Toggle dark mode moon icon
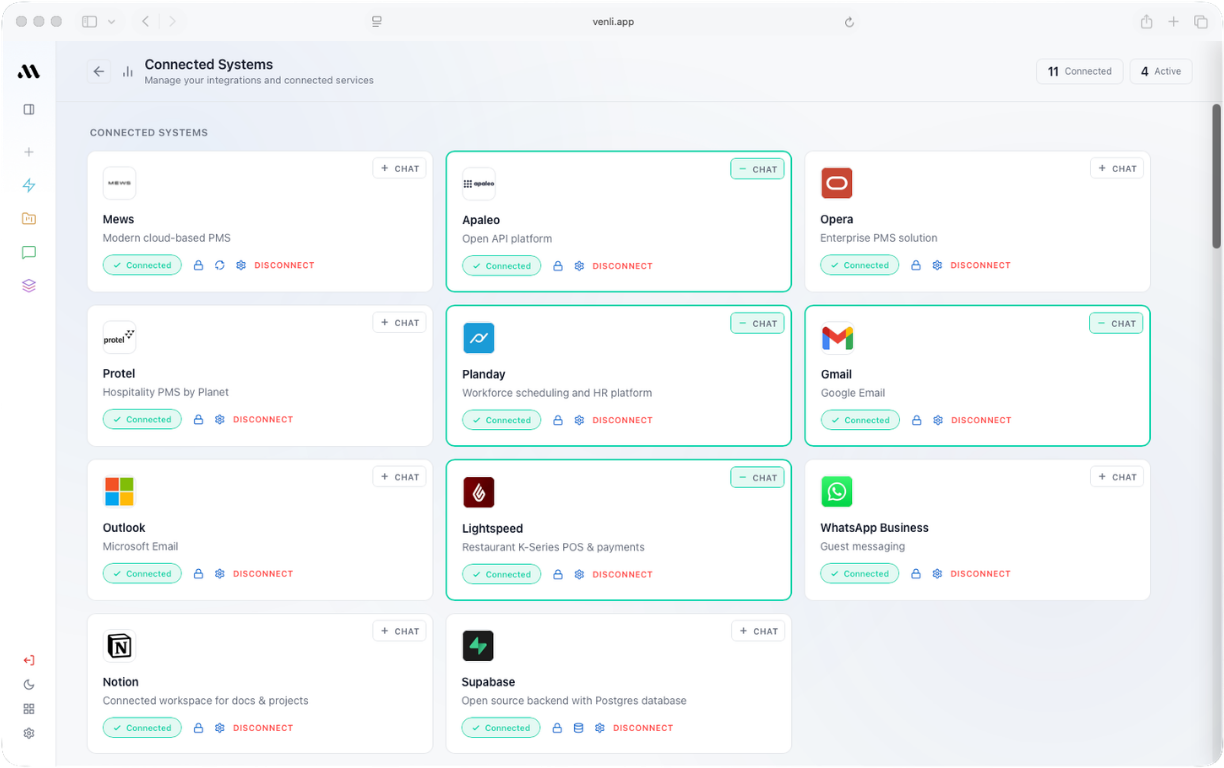 coord(29,685)
